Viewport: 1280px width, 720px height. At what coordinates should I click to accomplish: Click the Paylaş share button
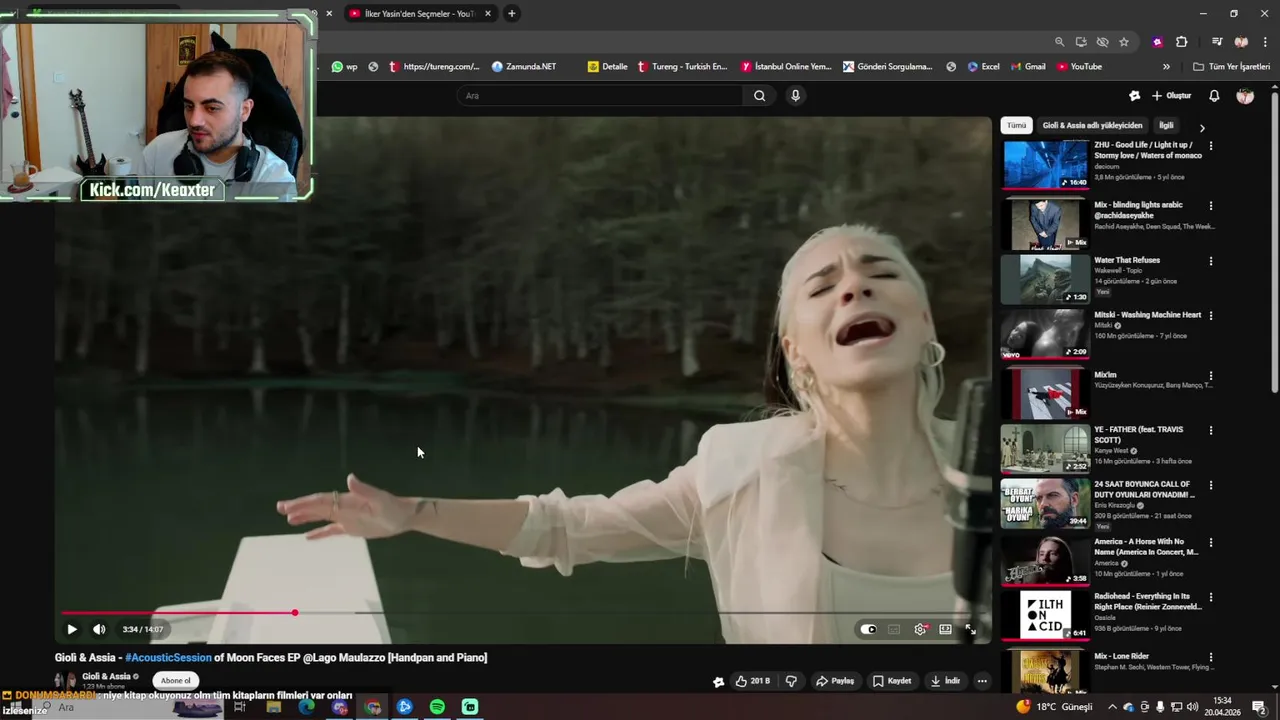835,681
